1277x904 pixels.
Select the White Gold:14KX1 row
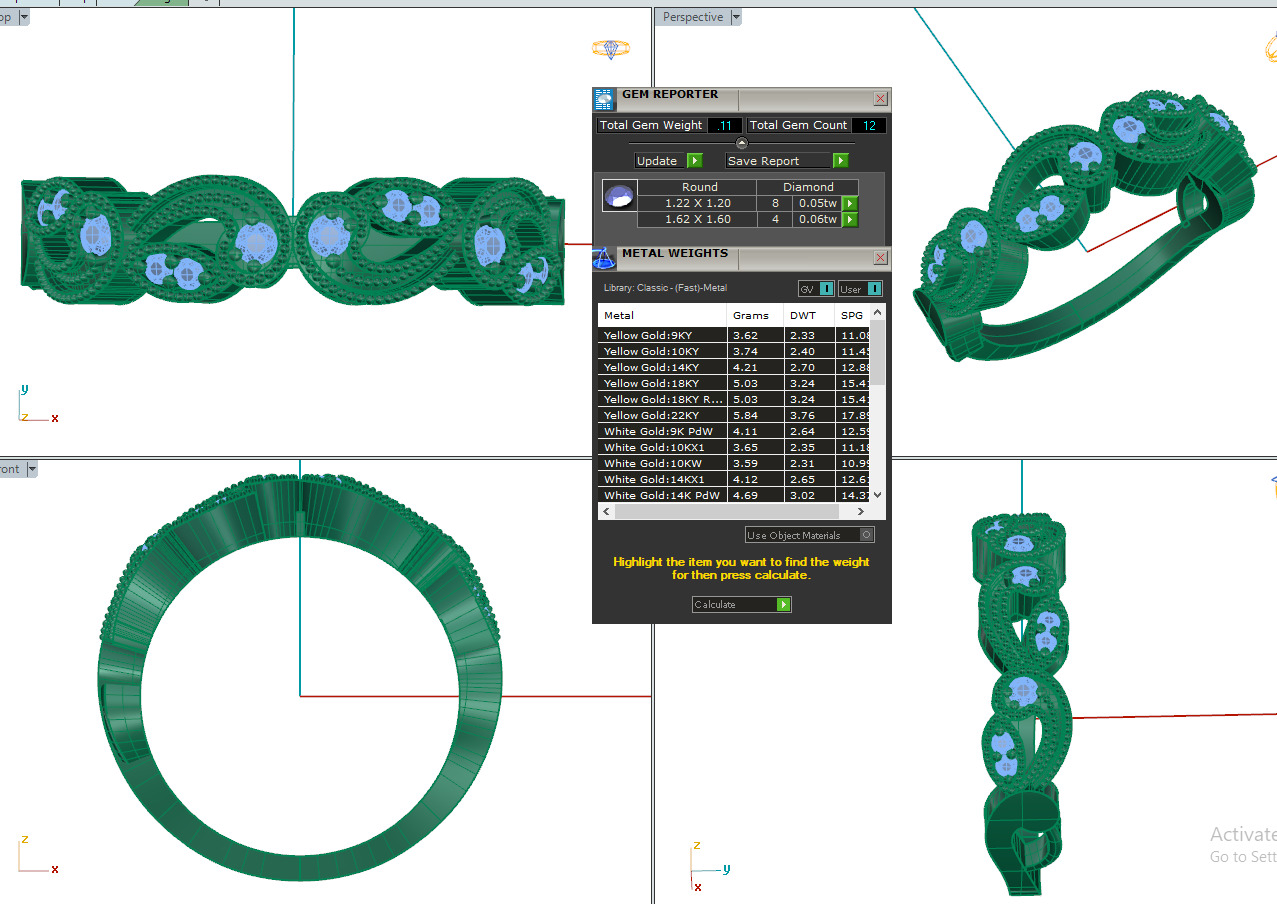click(734, 479)
